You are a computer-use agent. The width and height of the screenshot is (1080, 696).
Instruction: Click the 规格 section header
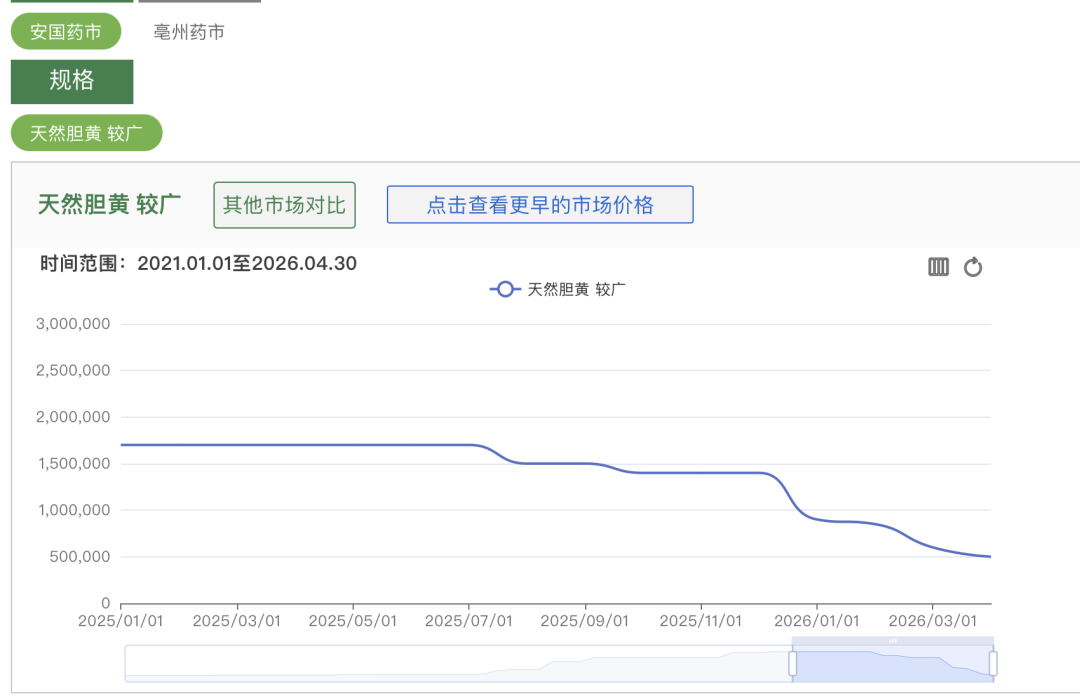(x=72, y=81)
